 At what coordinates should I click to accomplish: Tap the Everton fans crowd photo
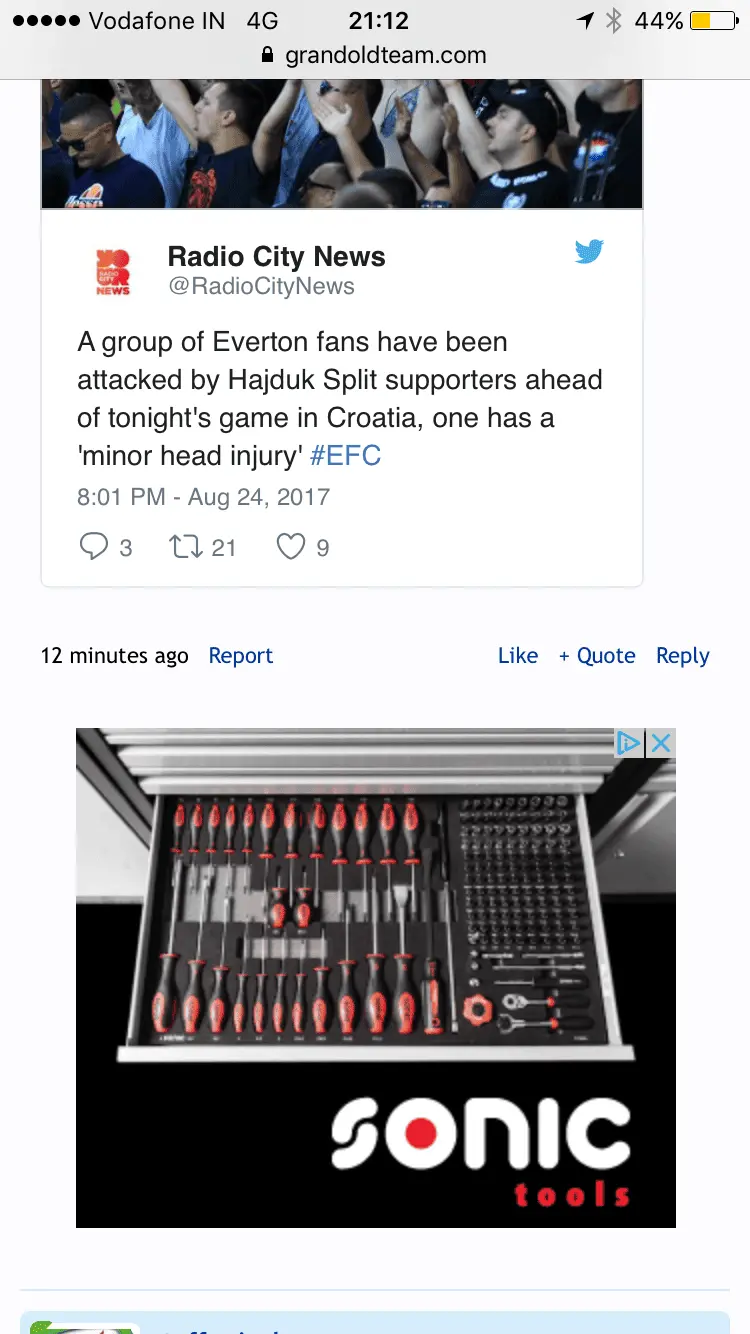341,143
